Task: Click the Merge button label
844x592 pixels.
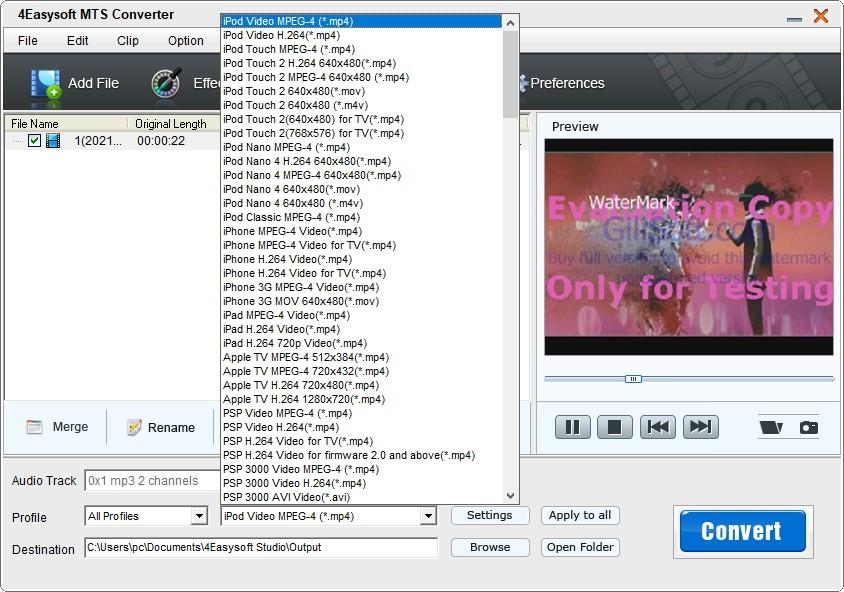Action: [x=71, y=427]
